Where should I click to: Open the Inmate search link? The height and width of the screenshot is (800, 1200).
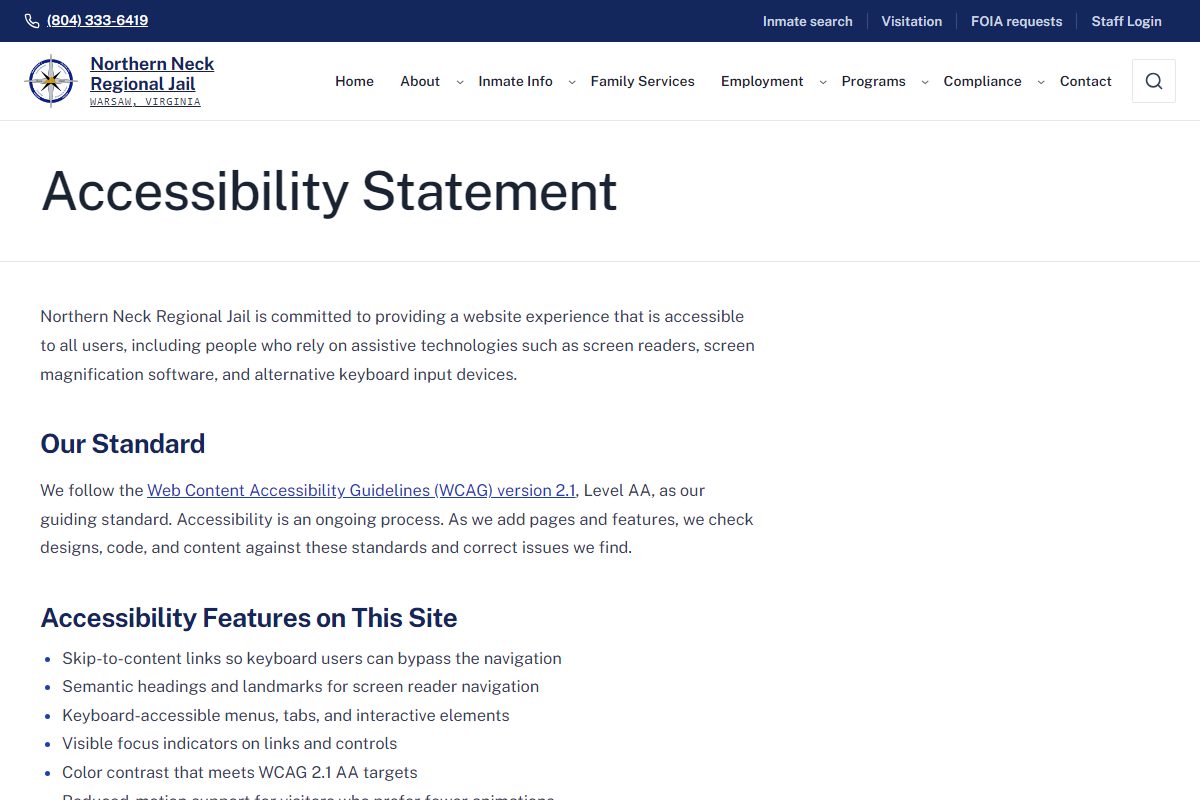pyautogui.click(x=808, y=21)
